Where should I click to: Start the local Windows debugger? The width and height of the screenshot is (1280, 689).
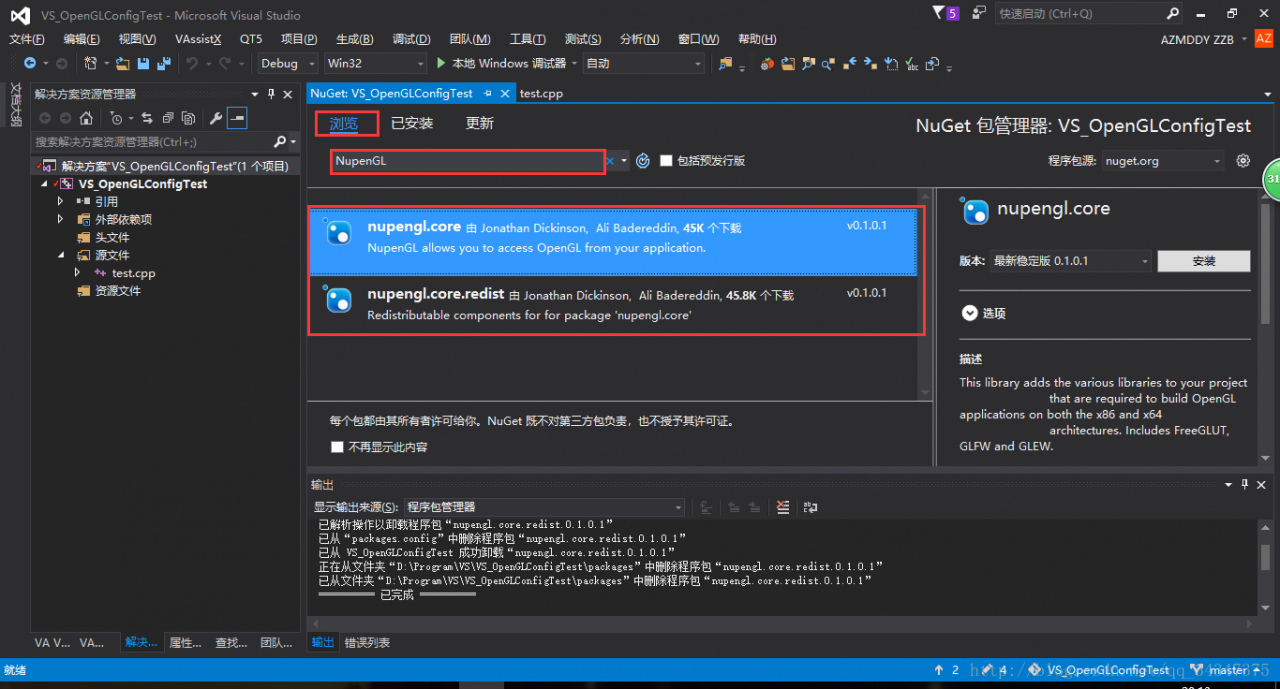click(x=501, y=64)
